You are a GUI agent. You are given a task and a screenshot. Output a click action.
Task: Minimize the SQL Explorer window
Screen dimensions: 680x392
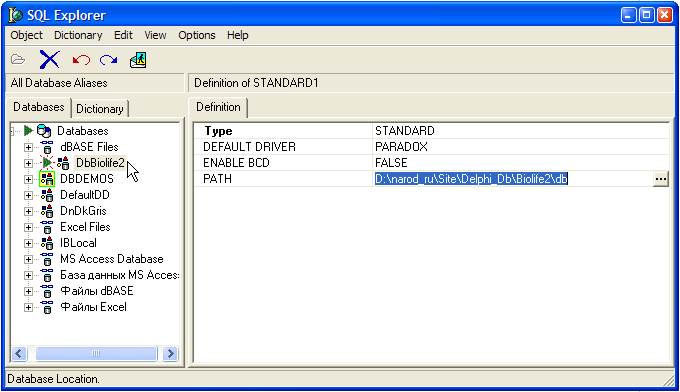(x=628, y=15)
